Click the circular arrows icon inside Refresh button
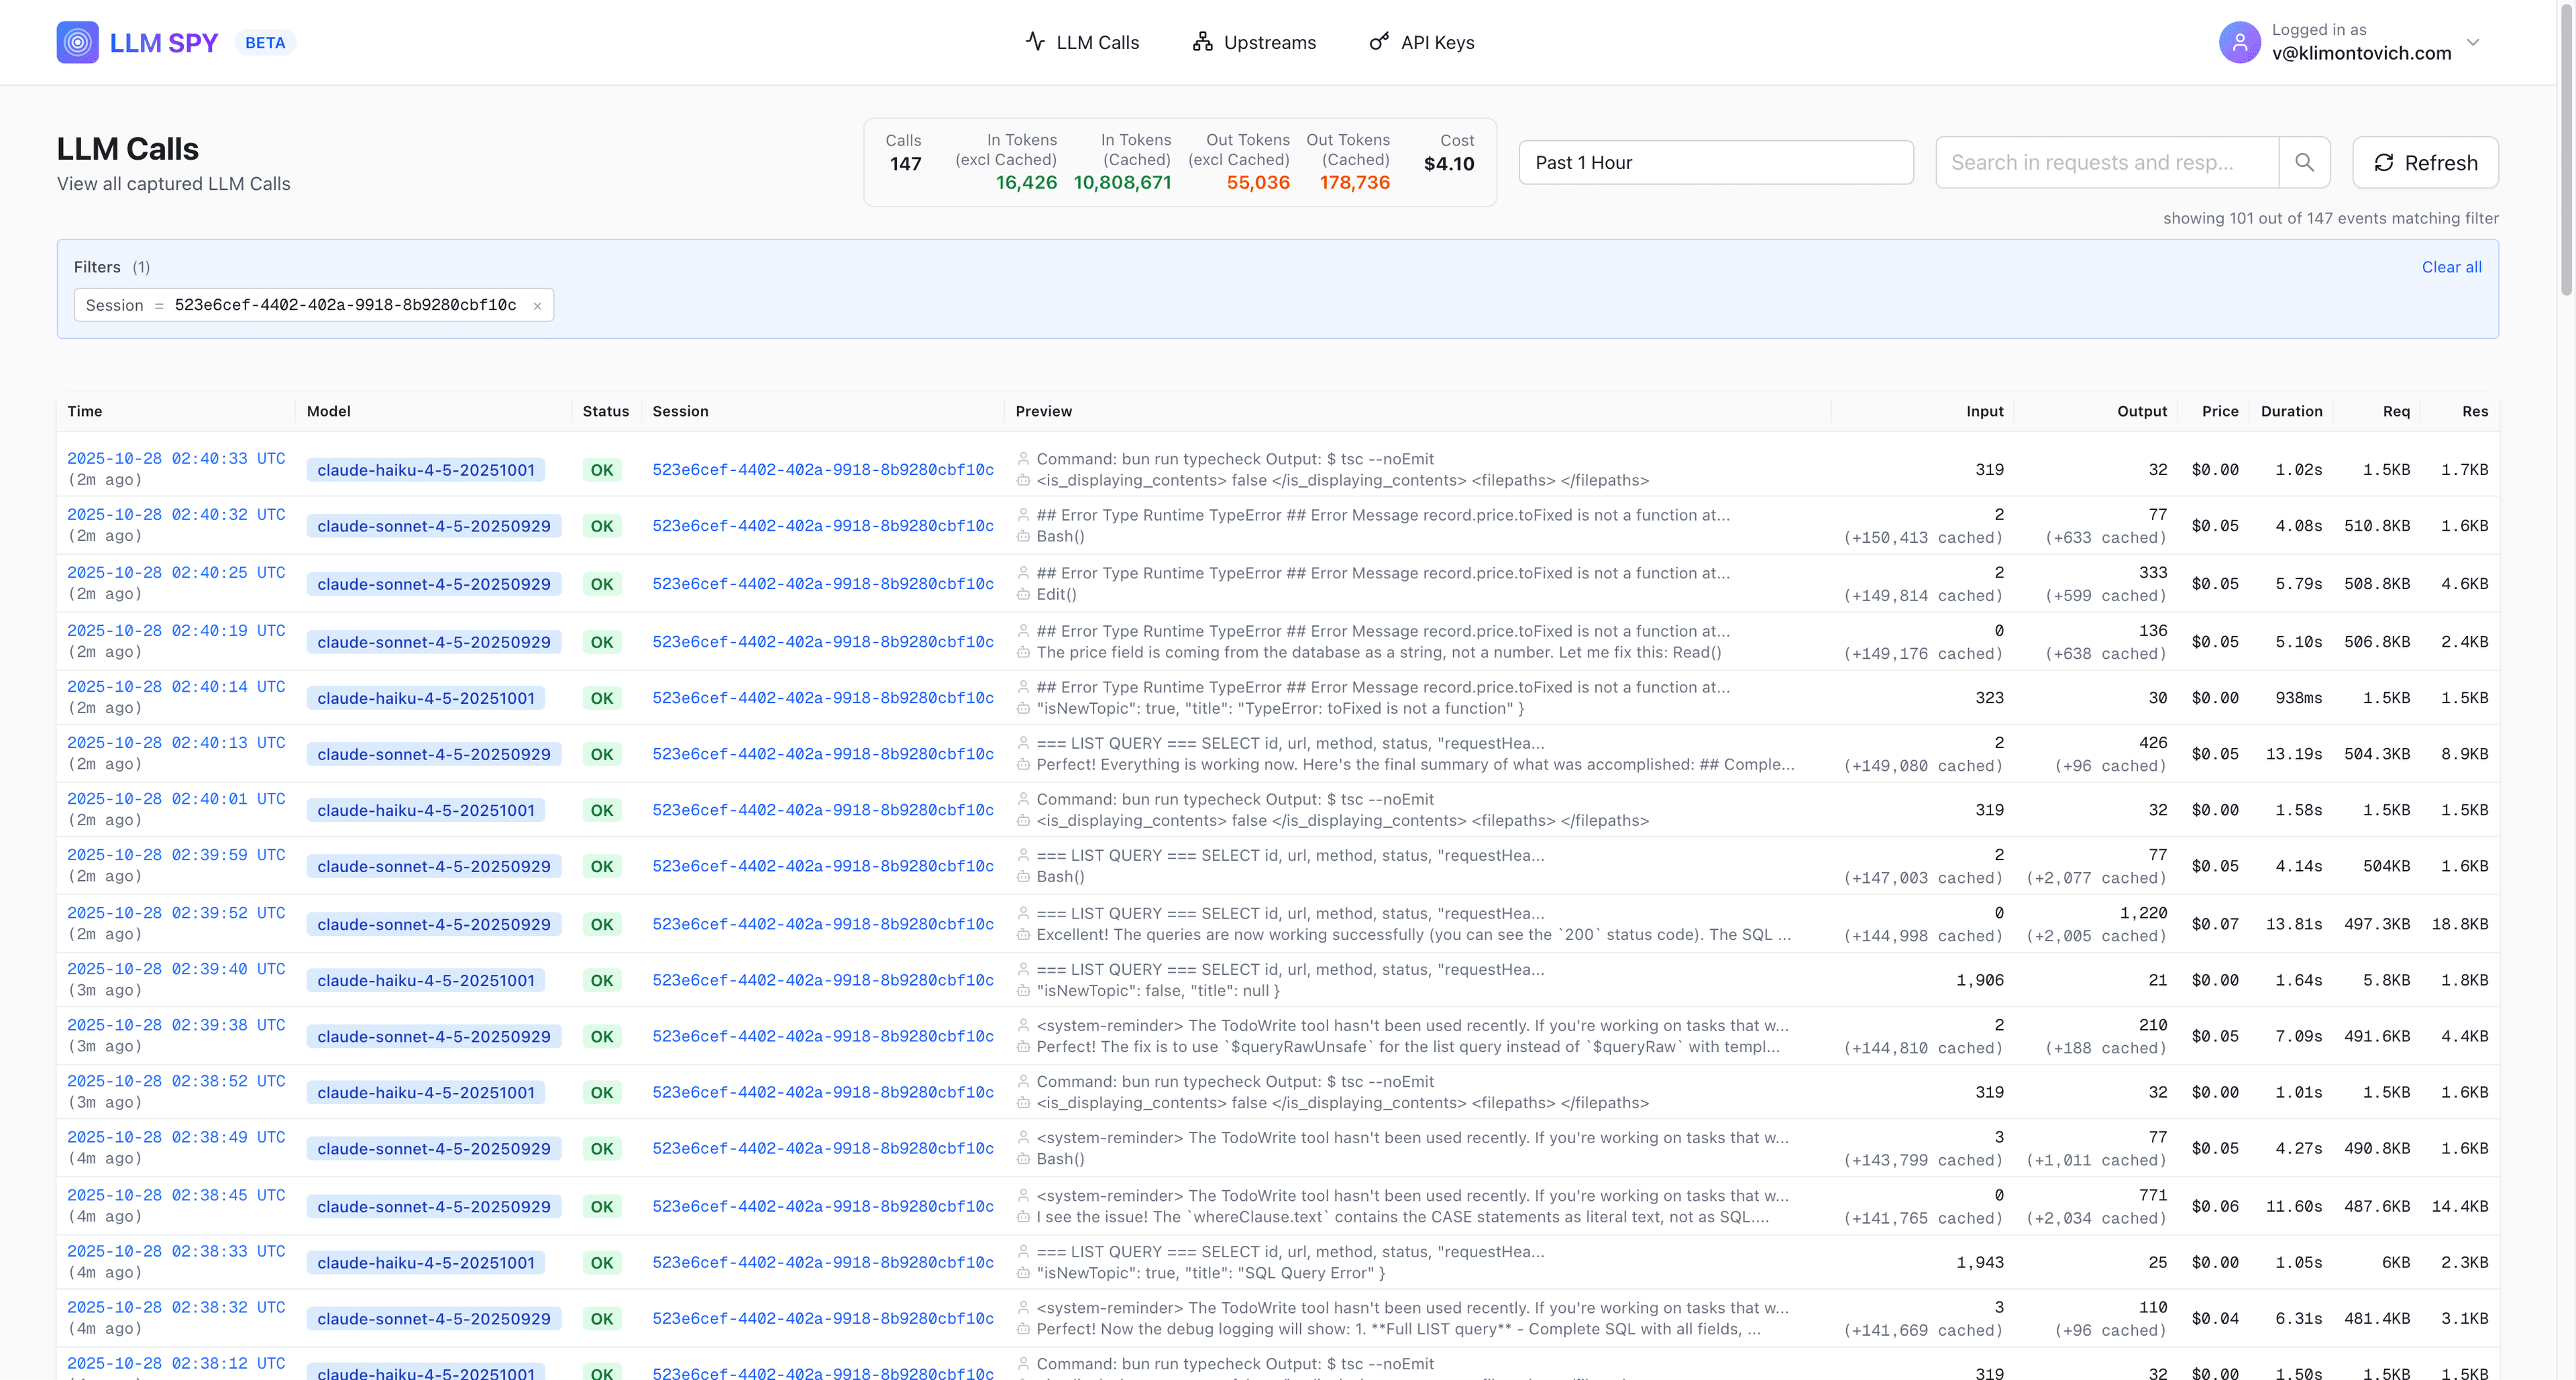 click(2385, 162)
